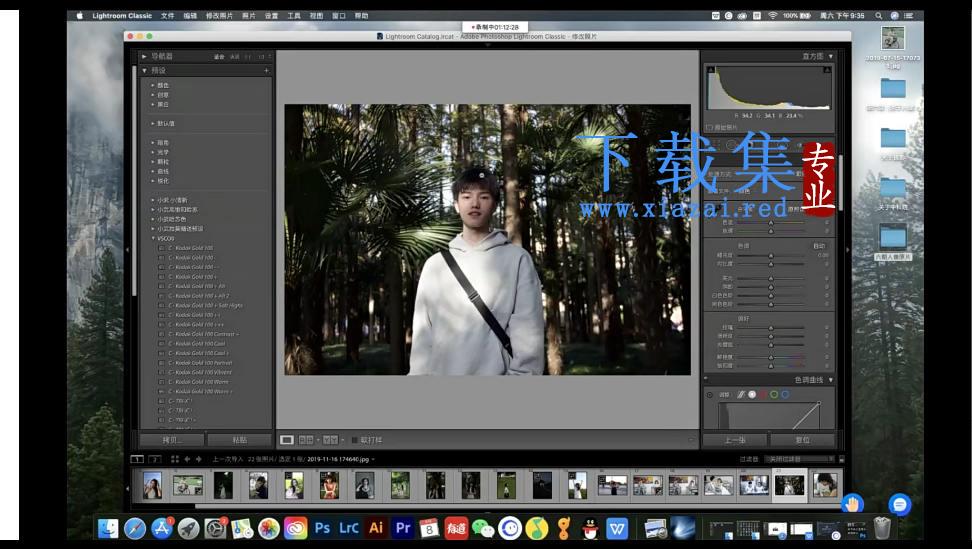Open the 照片 menu
Image resolution: width=972 pixels, height=549 pixels.
249,15
